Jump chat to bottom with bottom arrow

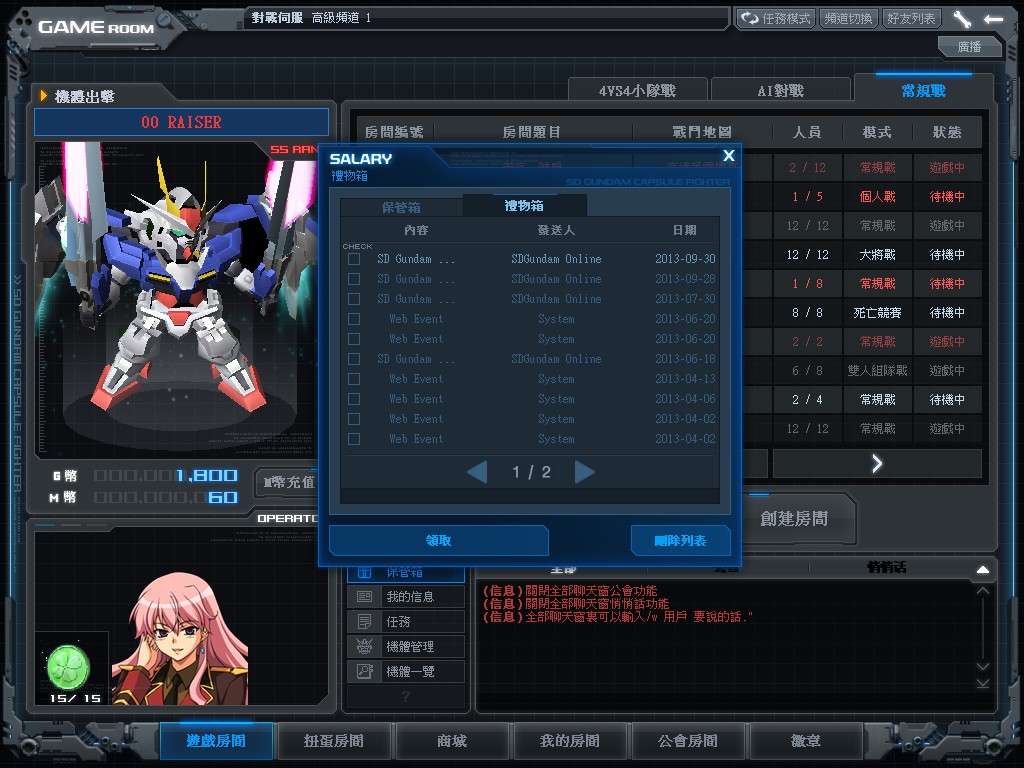coord(983,683)
